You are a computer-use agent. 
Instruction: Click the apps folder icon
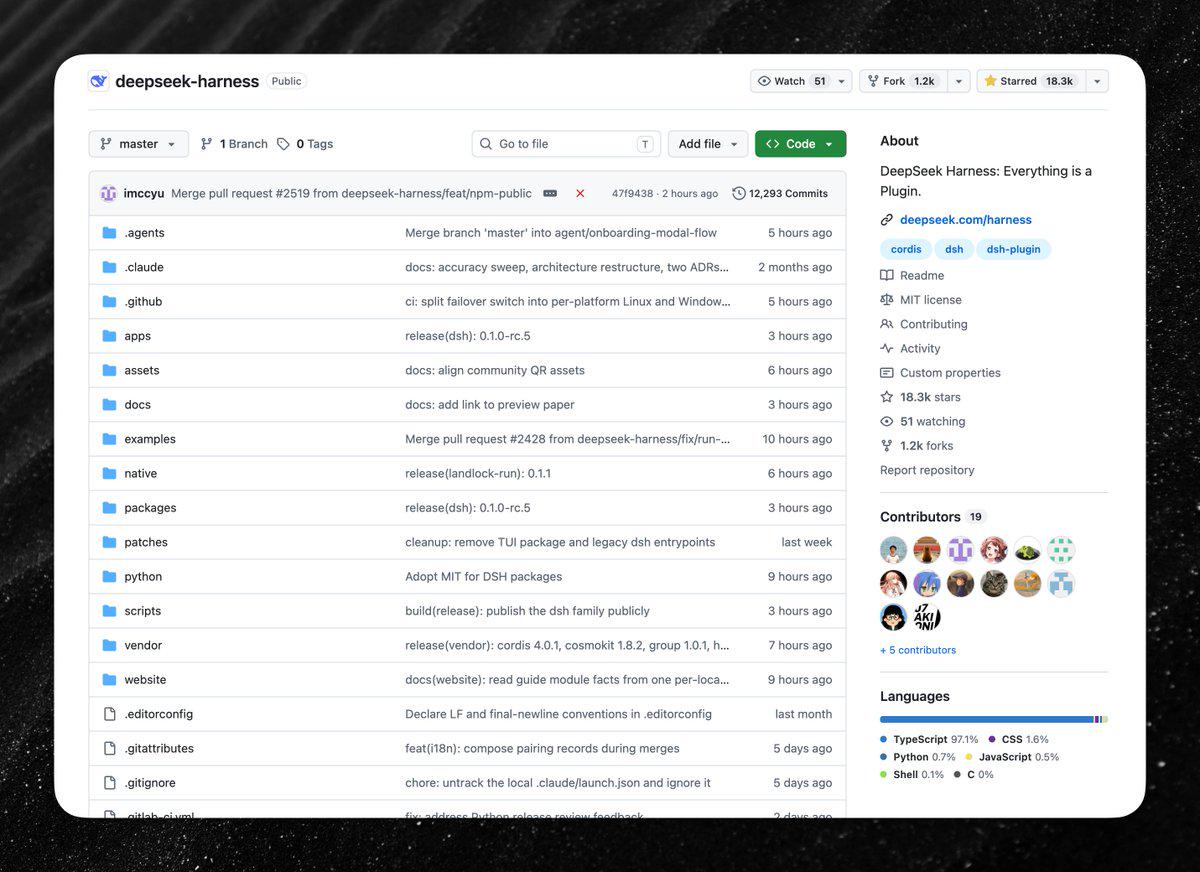coord(109,336)
